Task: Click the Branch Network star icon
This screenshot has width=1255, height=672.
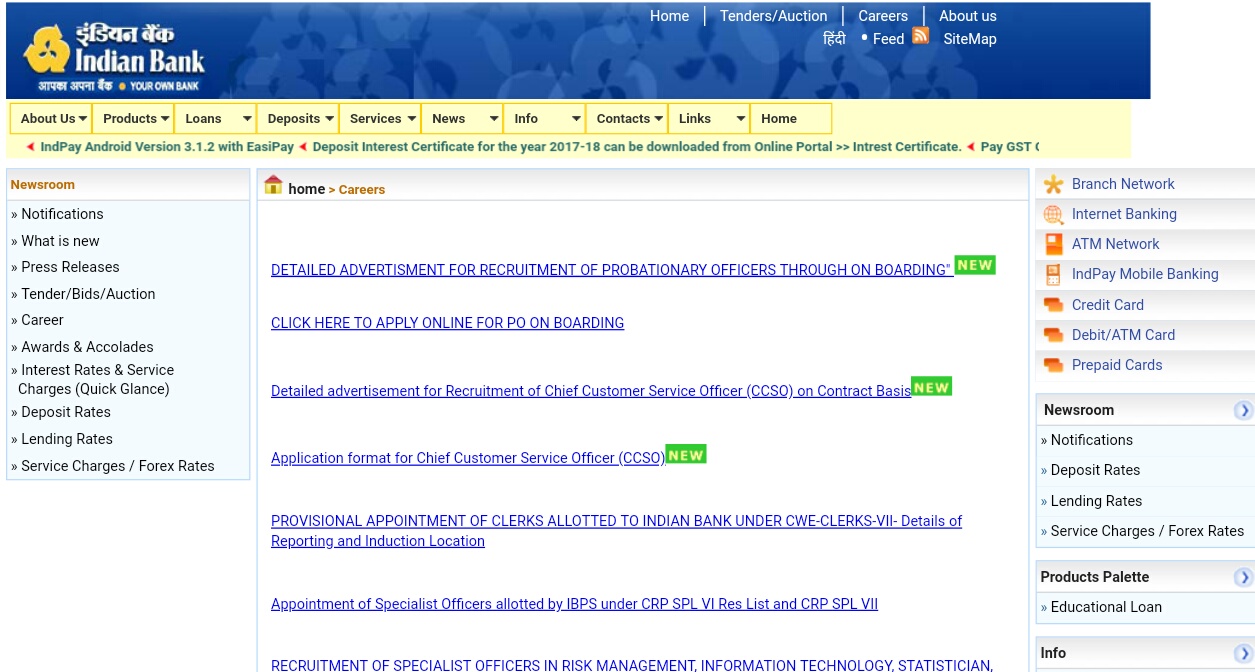Action: [1053, 184]
